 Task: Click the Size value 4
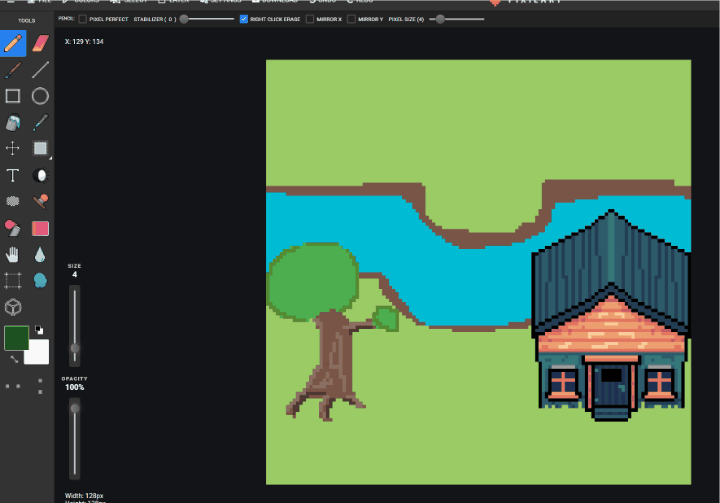tap(74, 275)
